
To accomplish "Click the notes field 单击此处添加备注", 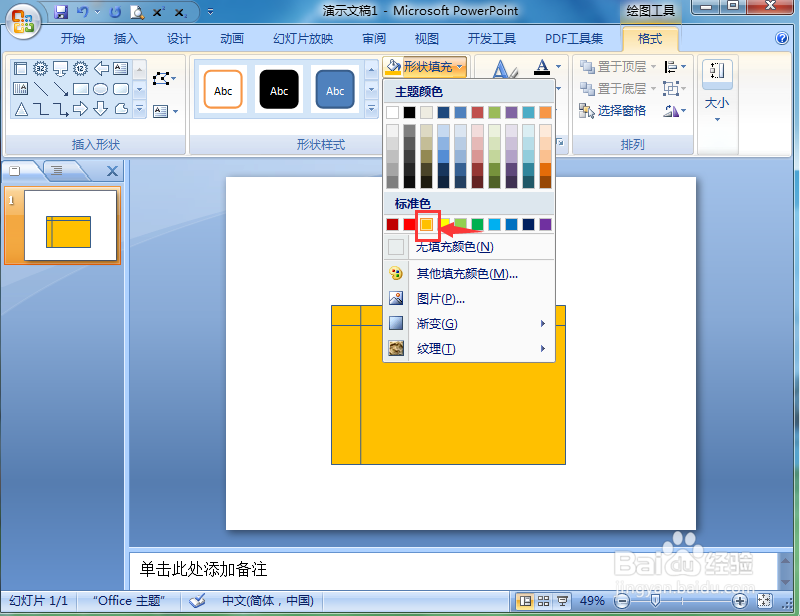I will 453,569.
